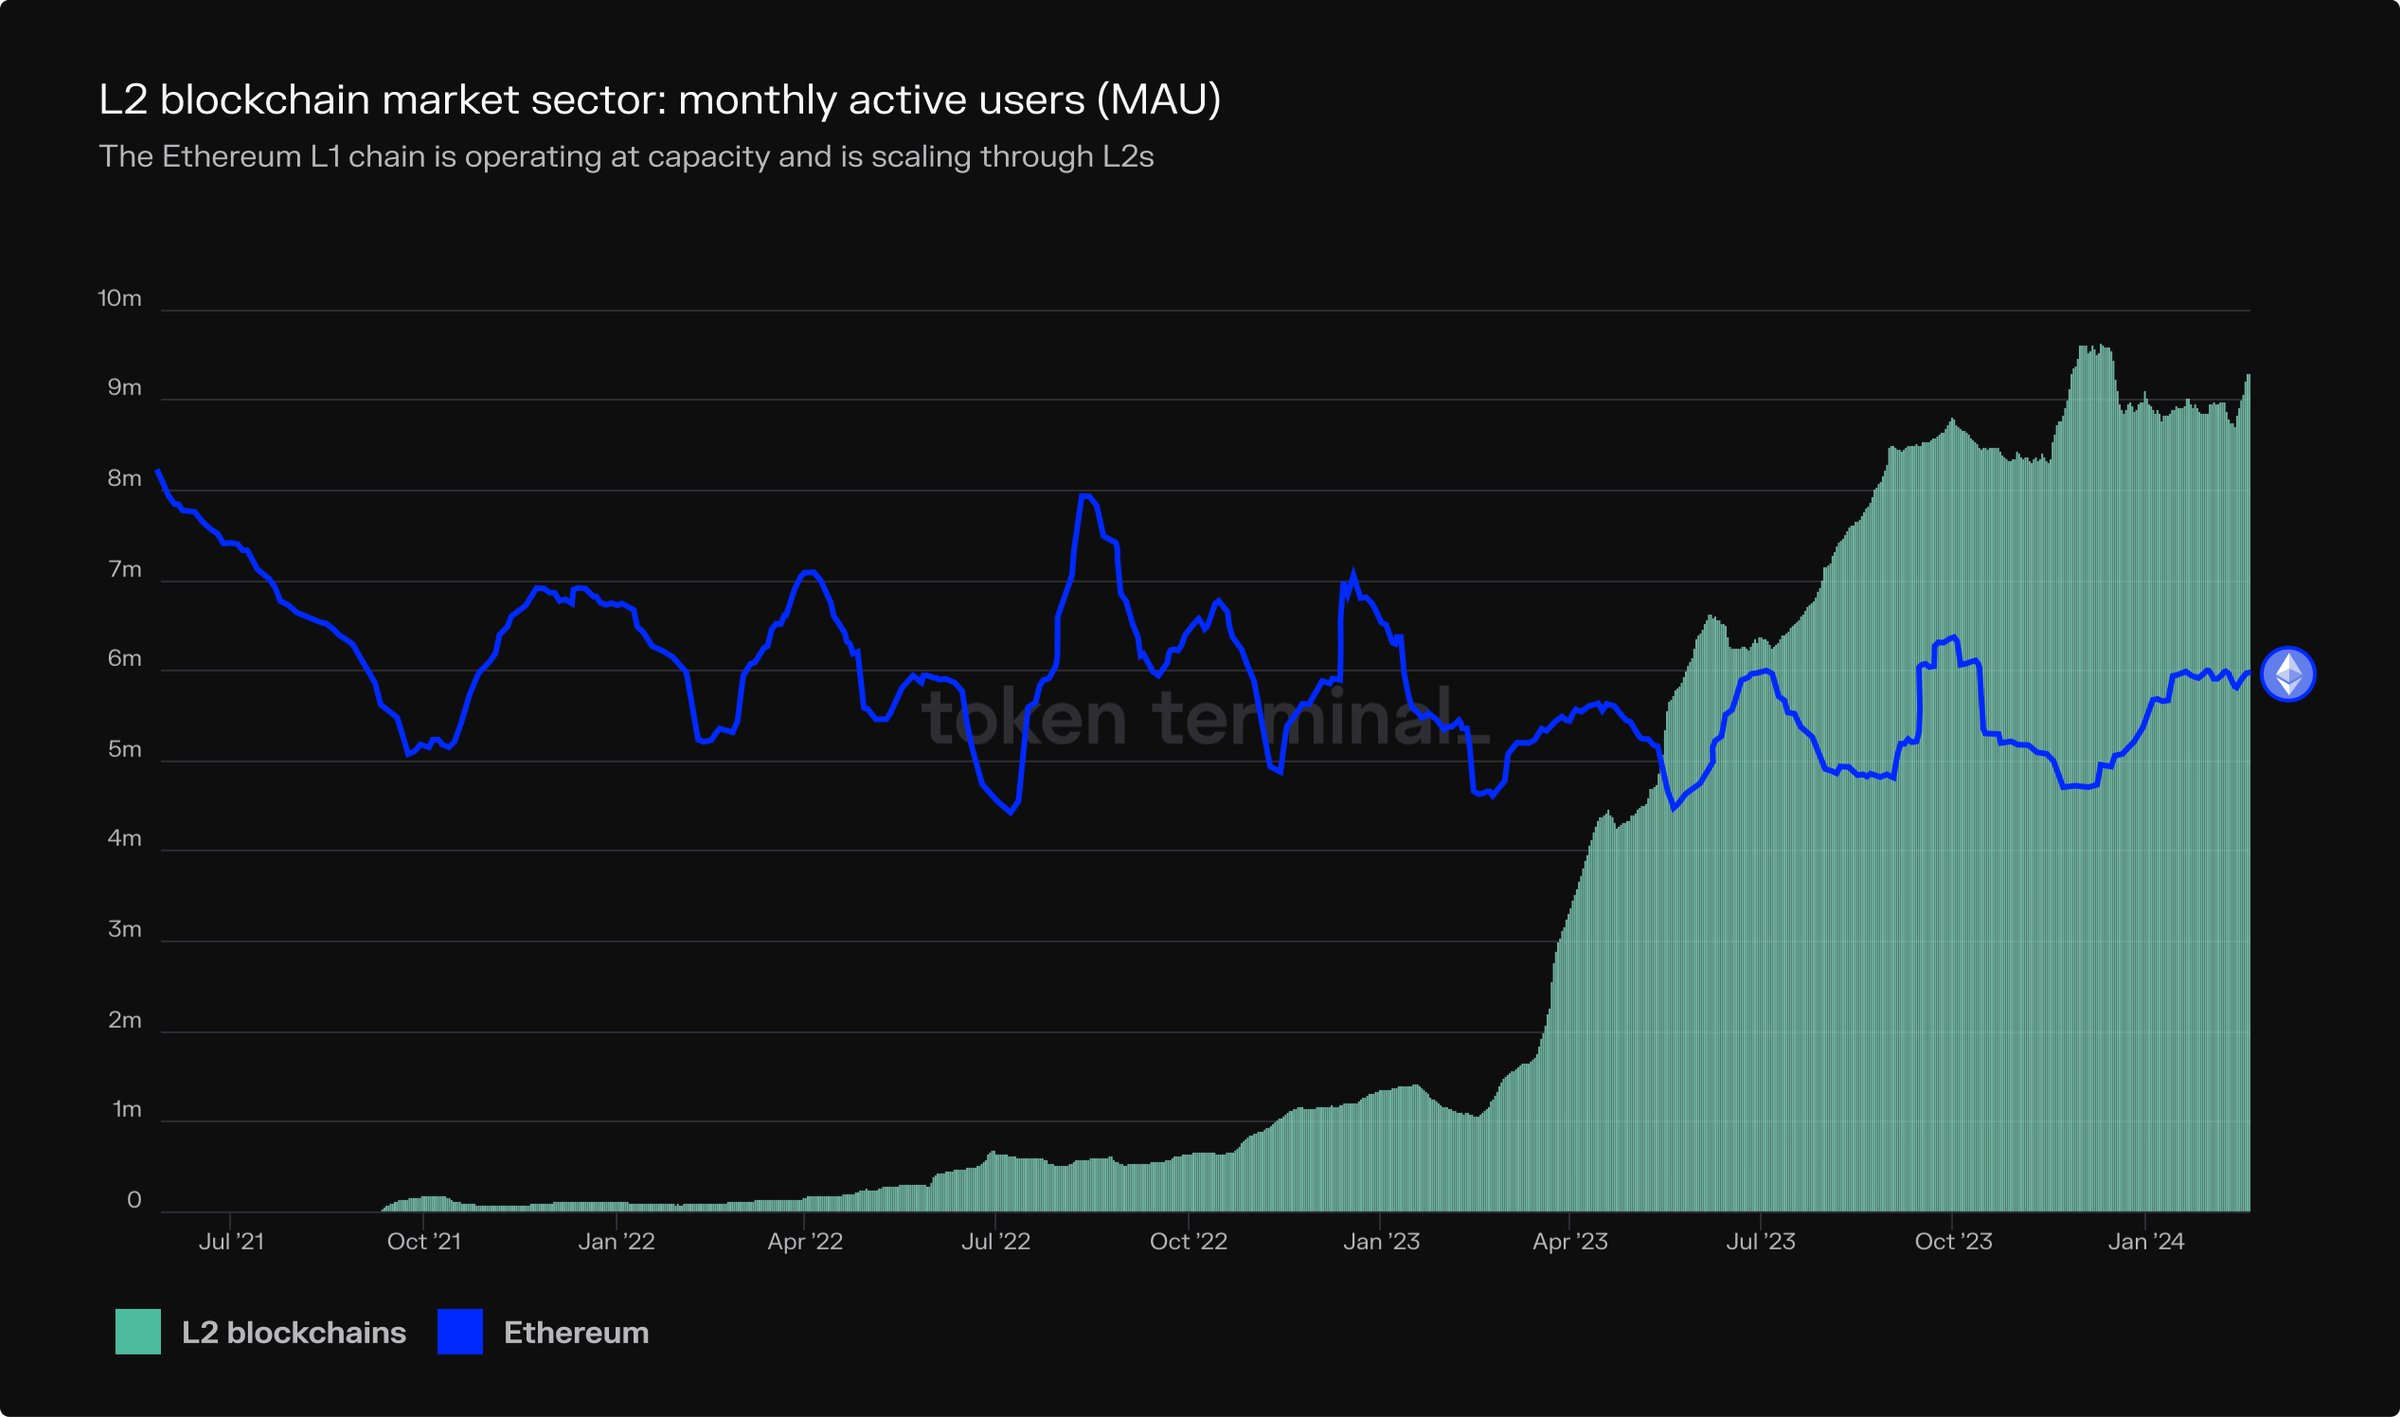
Task: Click the blue Ethereum legend swatch
Action: tap(460, 1331)
